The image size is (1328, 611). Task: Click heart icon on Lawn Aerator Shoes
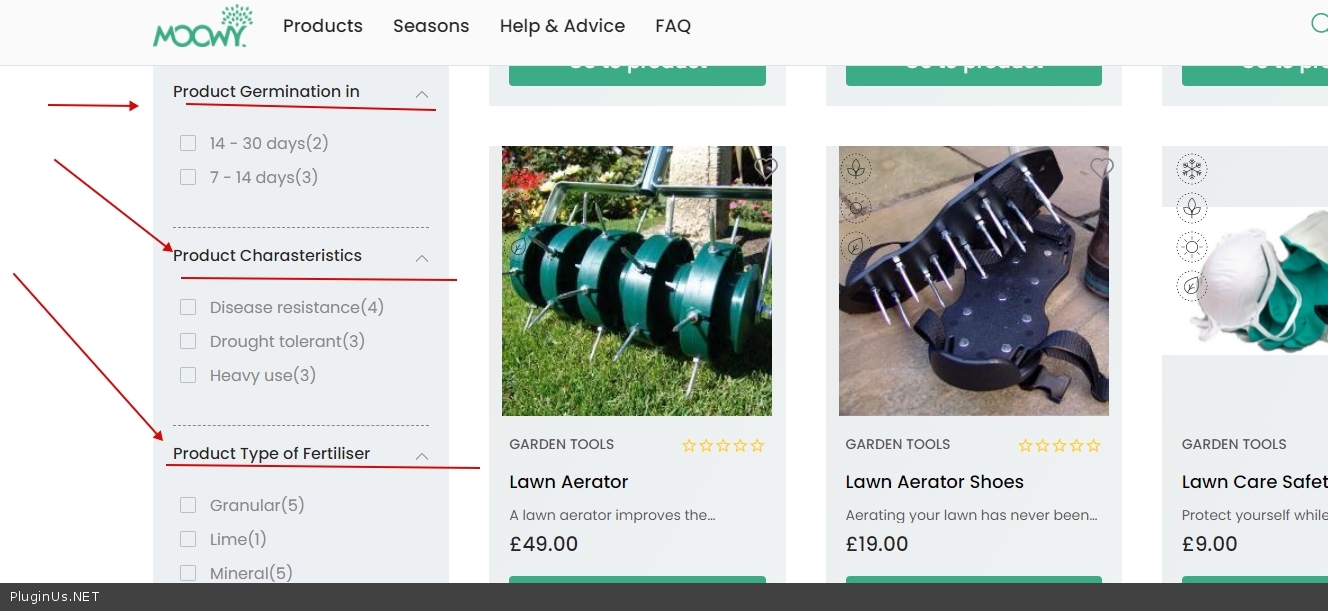(1102, 168)
